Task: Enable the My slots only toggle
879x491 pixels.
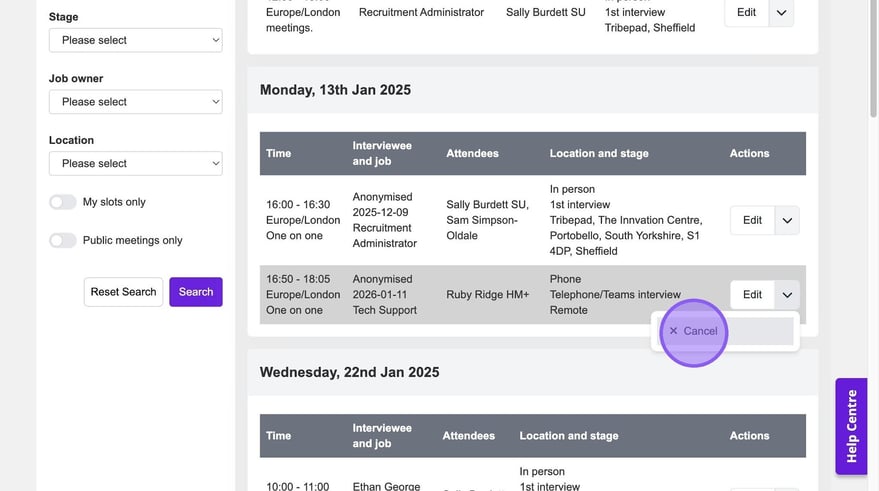Action: pyautogui.click(x=63, y=202)
